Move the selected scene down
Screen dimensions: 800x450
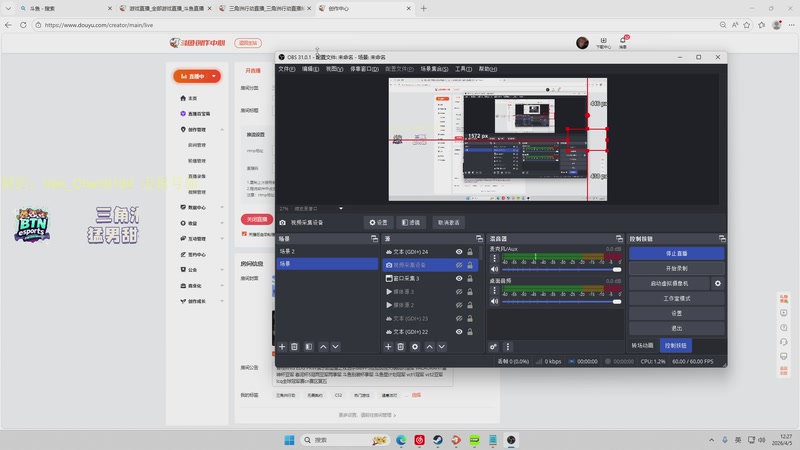point(335,346)
